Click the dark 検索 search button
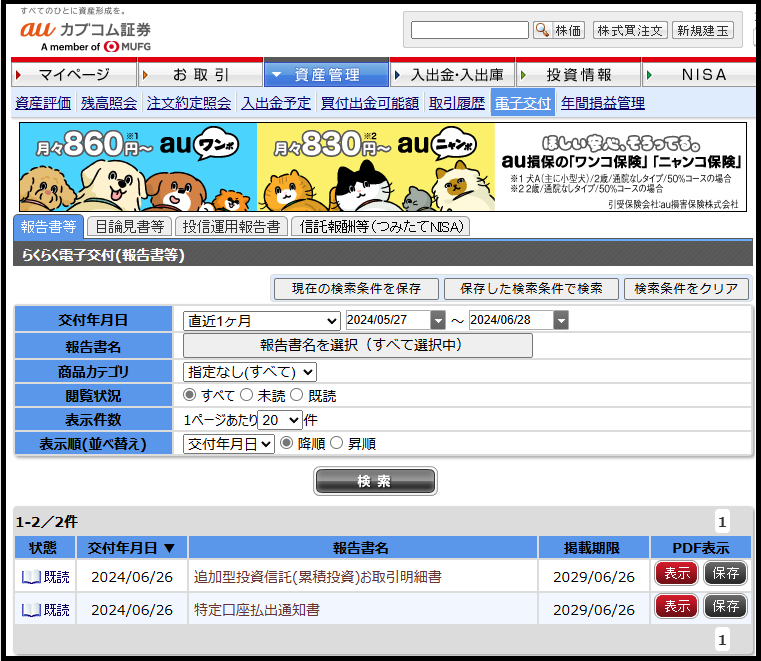Screen dimensions: 761x661 click(x=375, y=481)
